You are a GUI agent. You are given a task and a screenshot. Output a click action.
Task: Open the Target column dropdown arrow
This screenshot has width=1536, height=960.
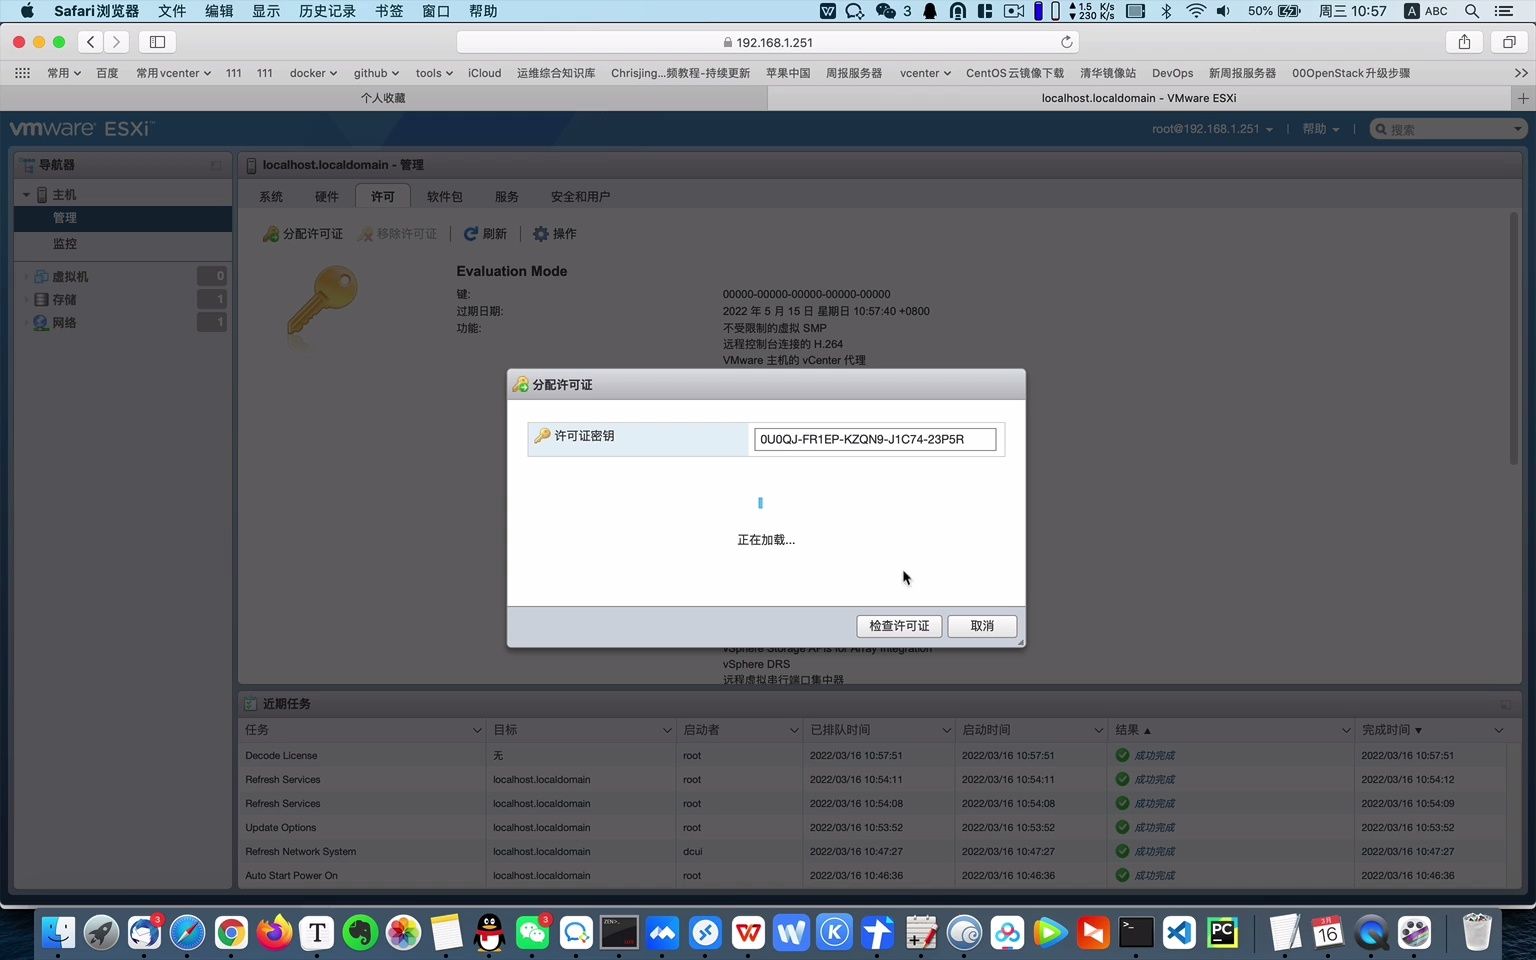(667, 731)
